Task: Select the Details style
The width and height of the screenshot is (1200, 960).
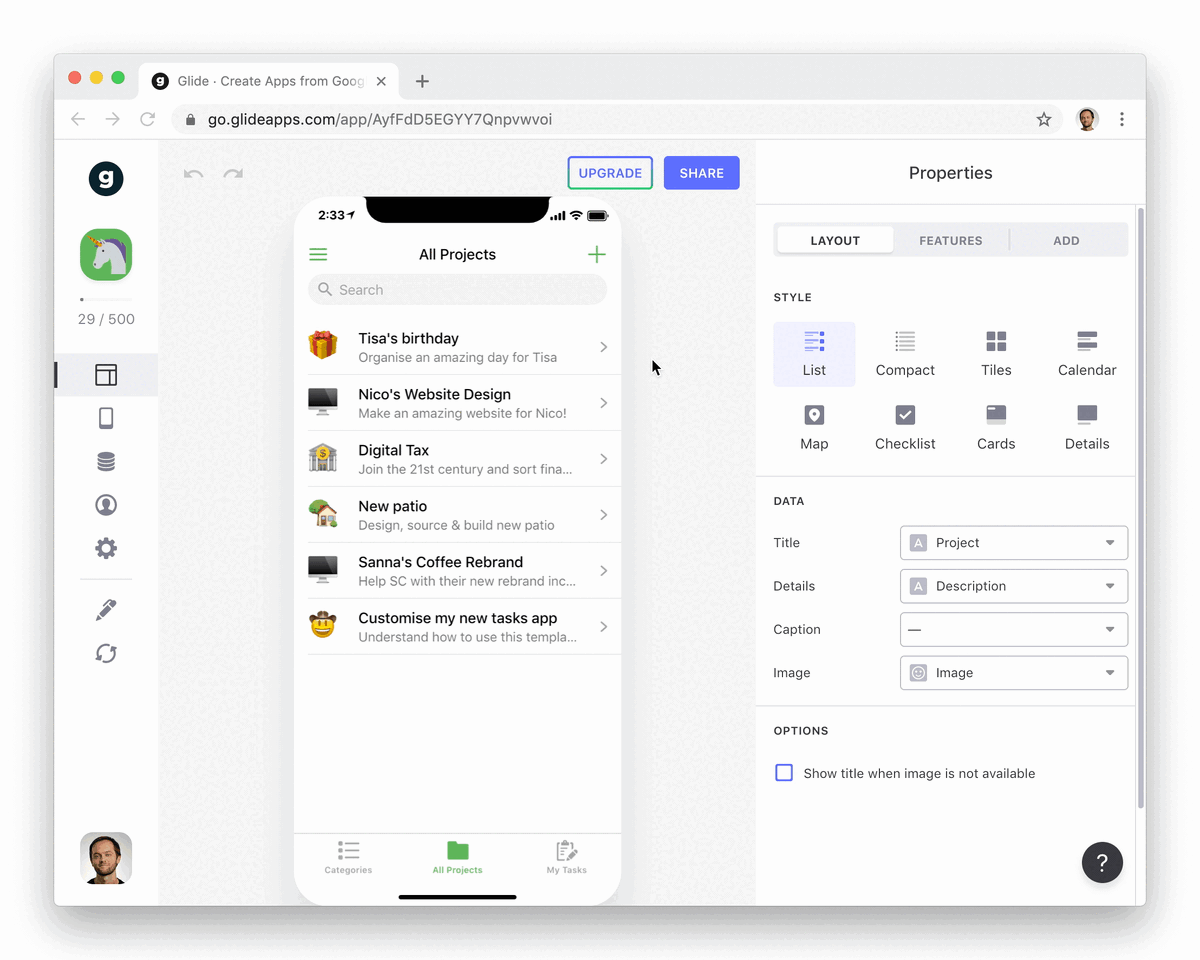Action: click(x=1087, y=428)
